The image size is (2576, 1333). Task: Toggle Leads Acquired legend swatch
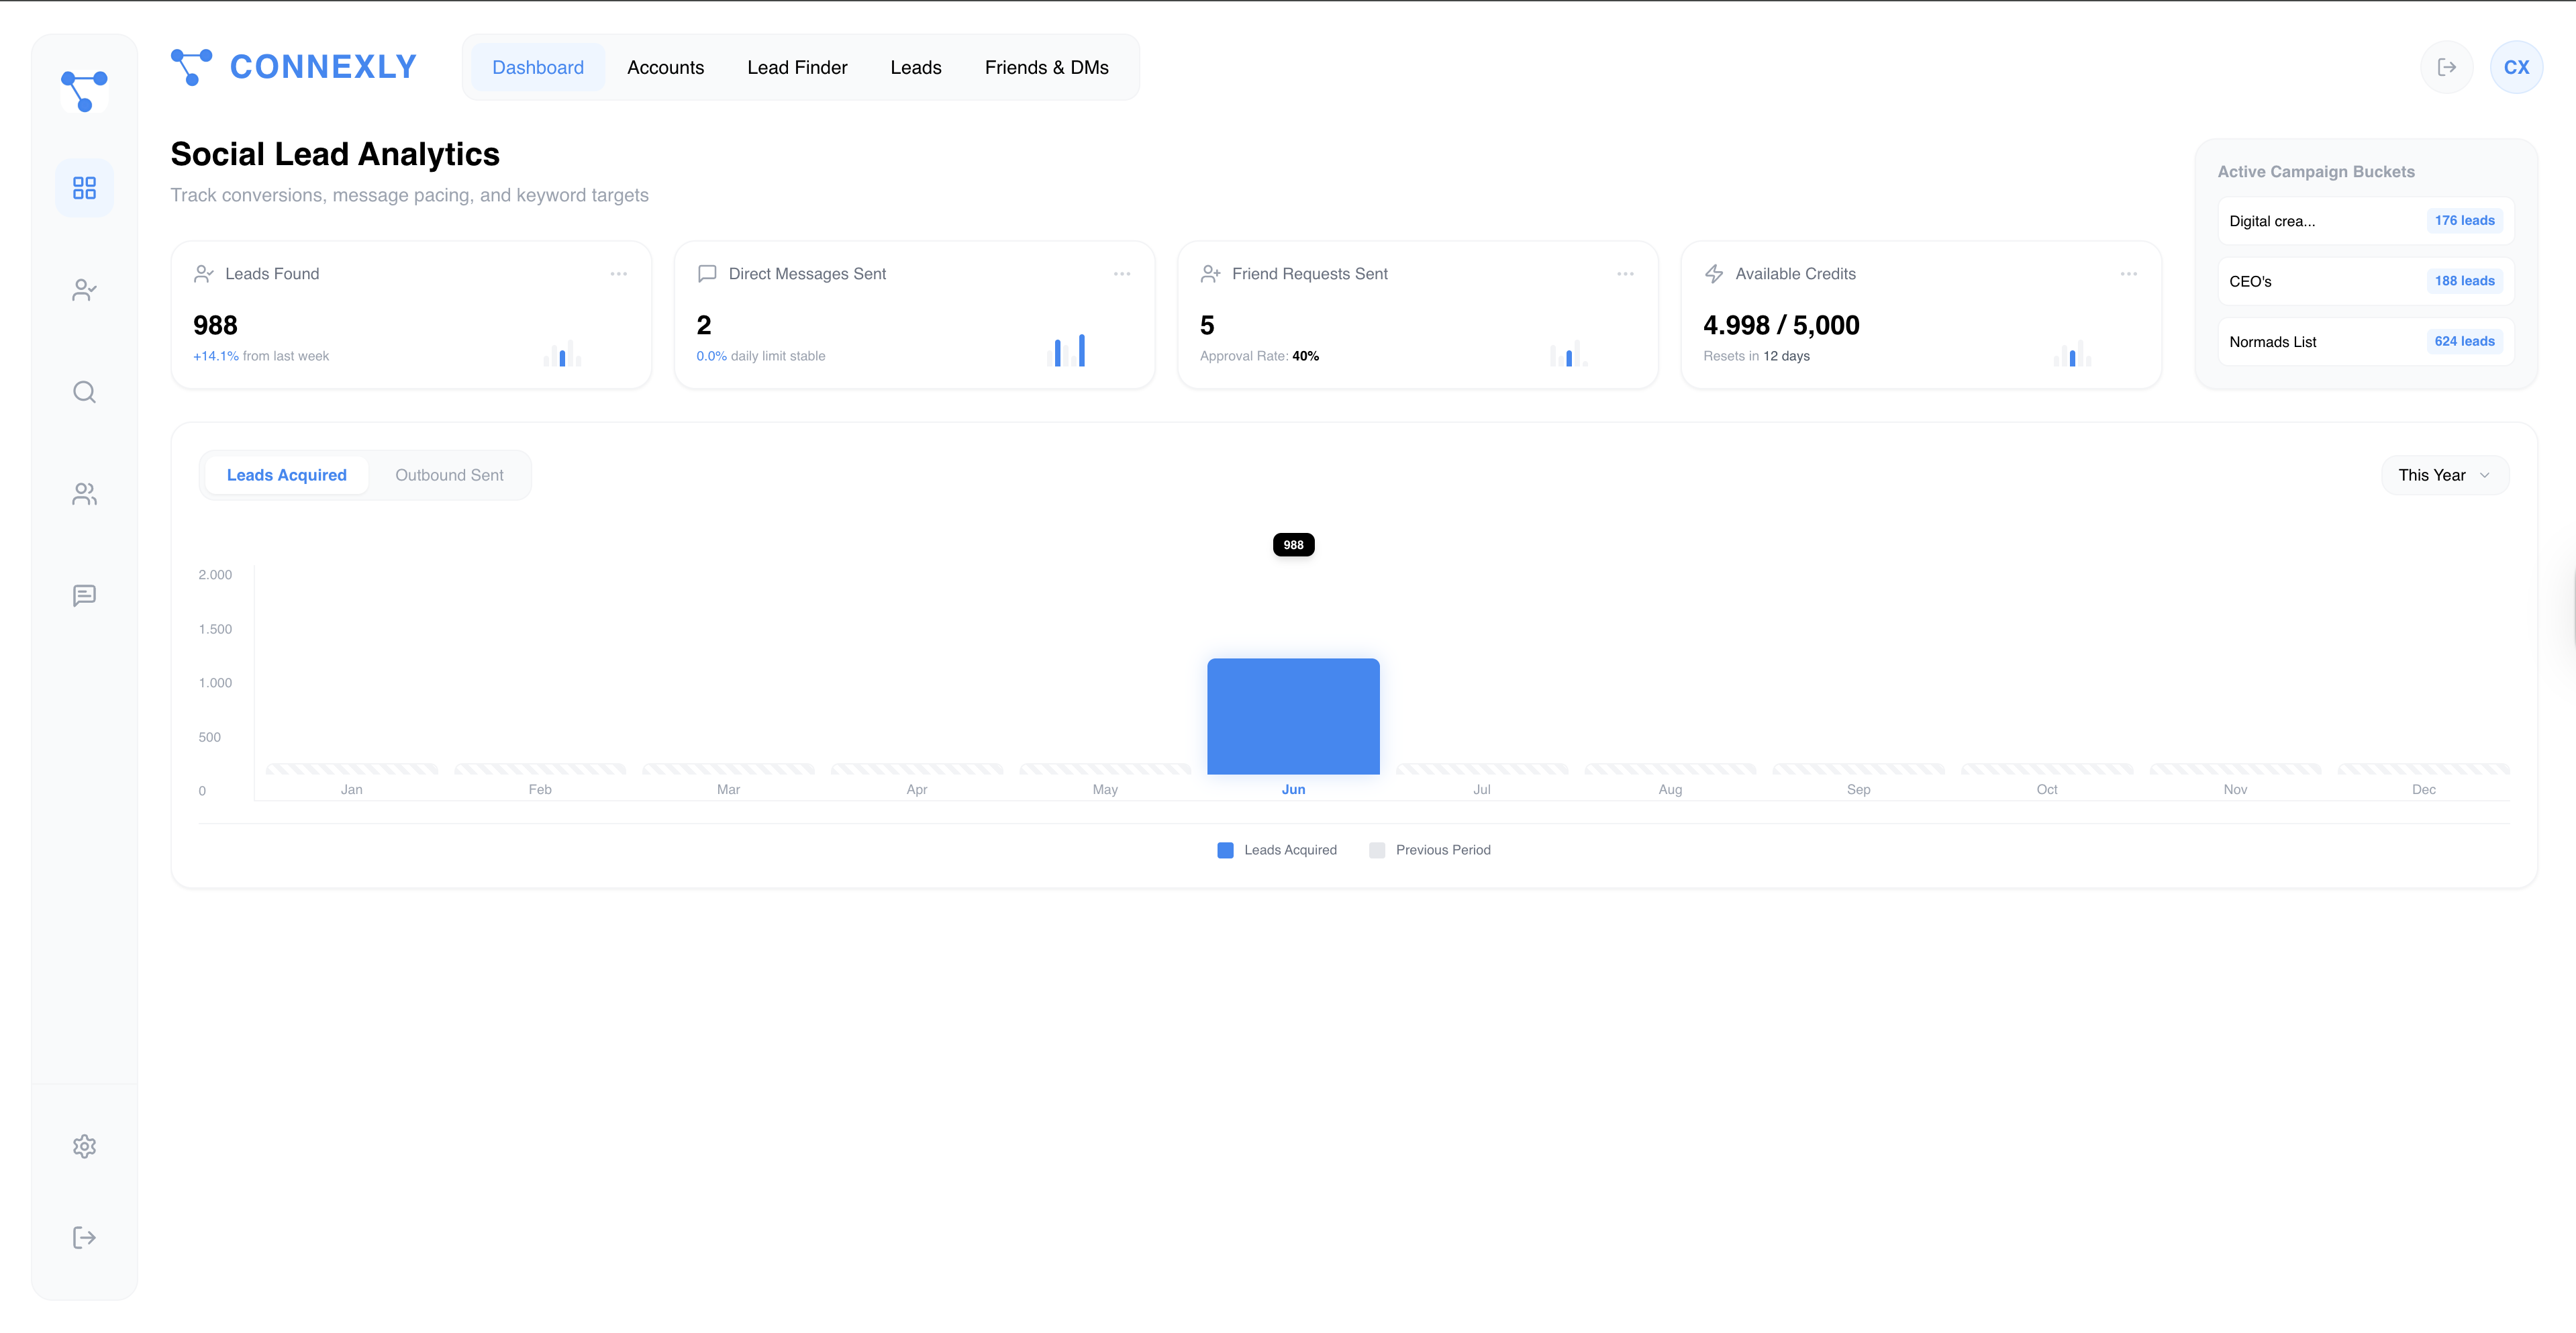(1225, 850)
